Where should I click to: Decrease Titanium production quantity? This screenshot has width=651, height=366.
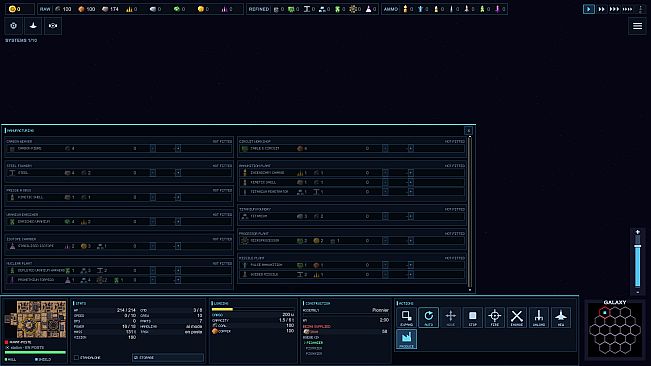(385, 216)
